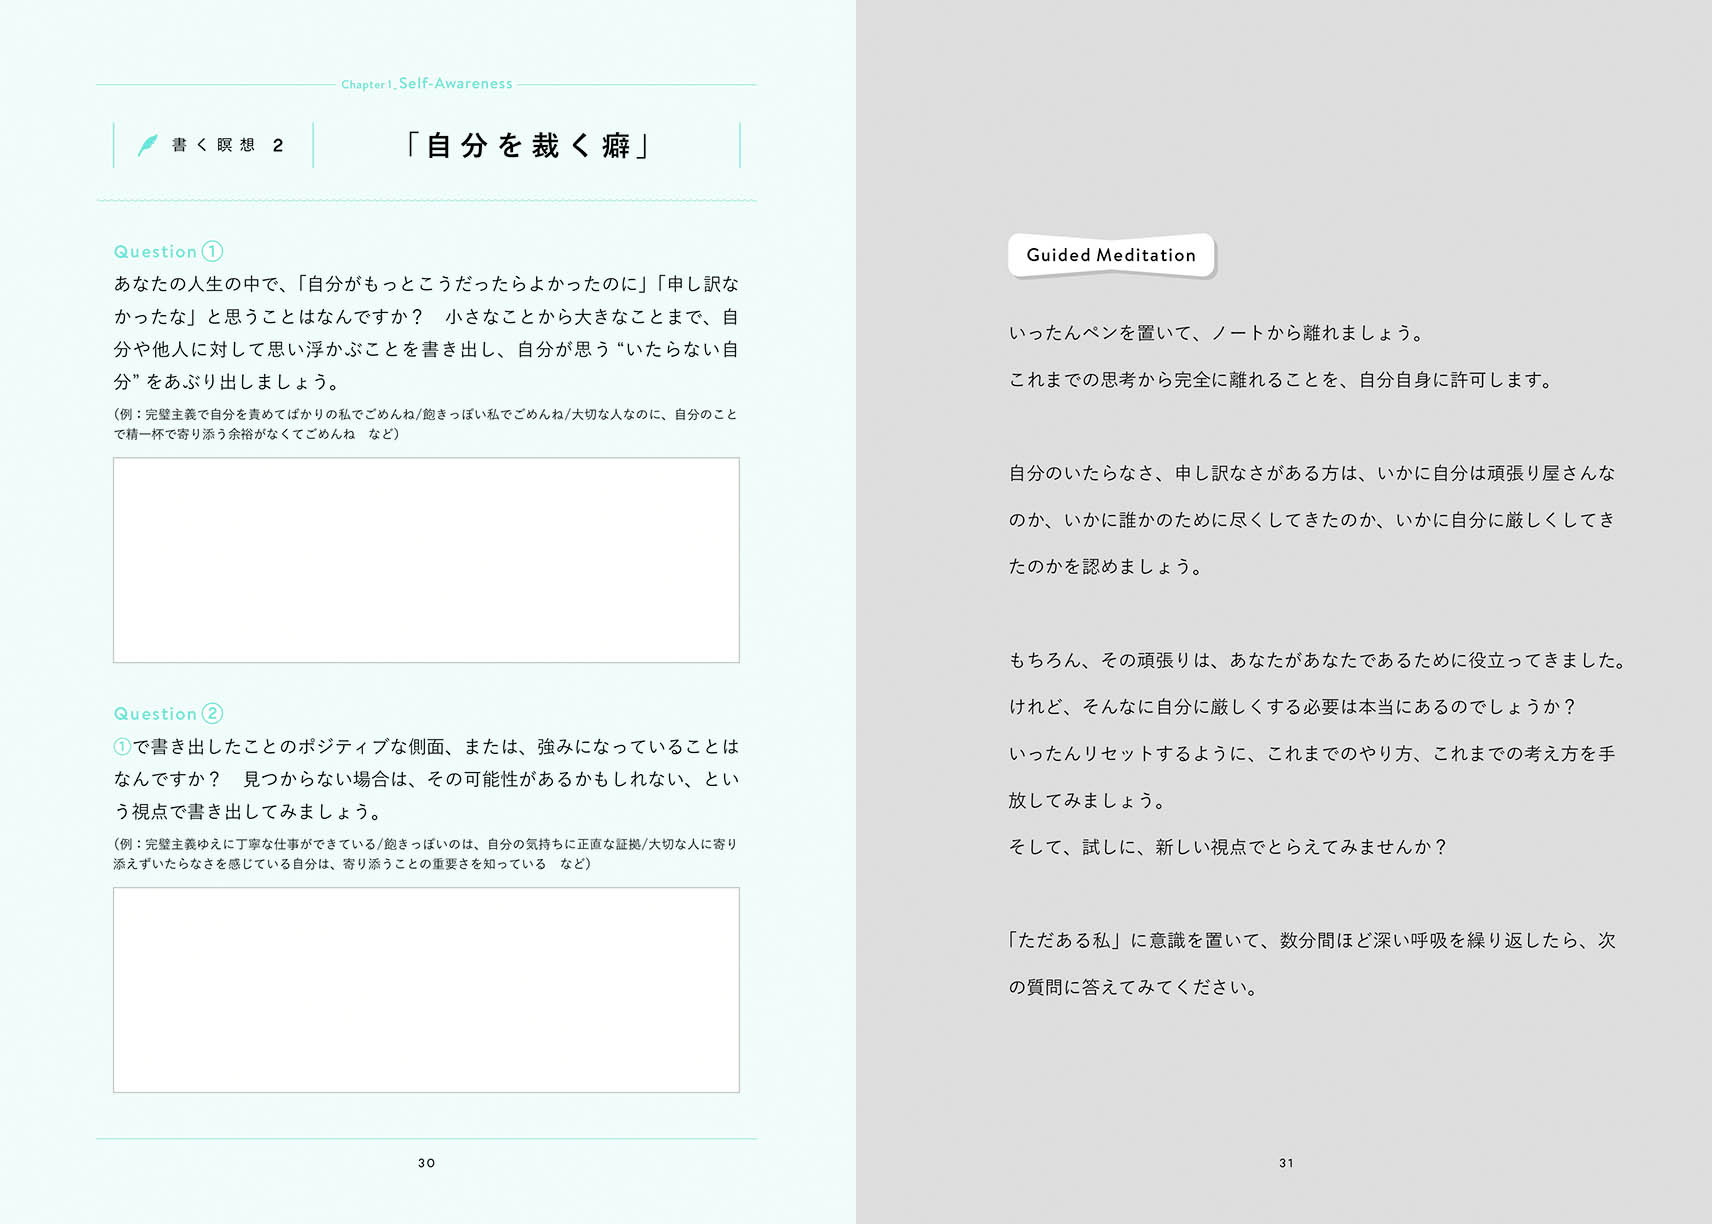The height and width of the screenshot is (1224, 1712).
Task: Select the Guided Meditation badge
Action: click(x=1110, y=255)
